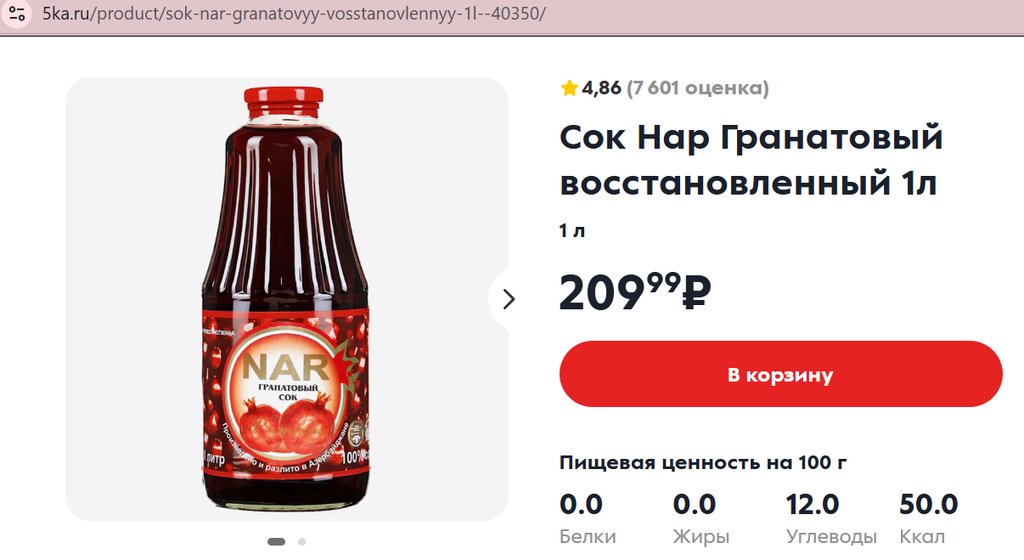Image resolution: width=1024 pixels, height=560 pixels.
Task: Focus the 5ka.ru URL address field
Action: pos(294,13)
